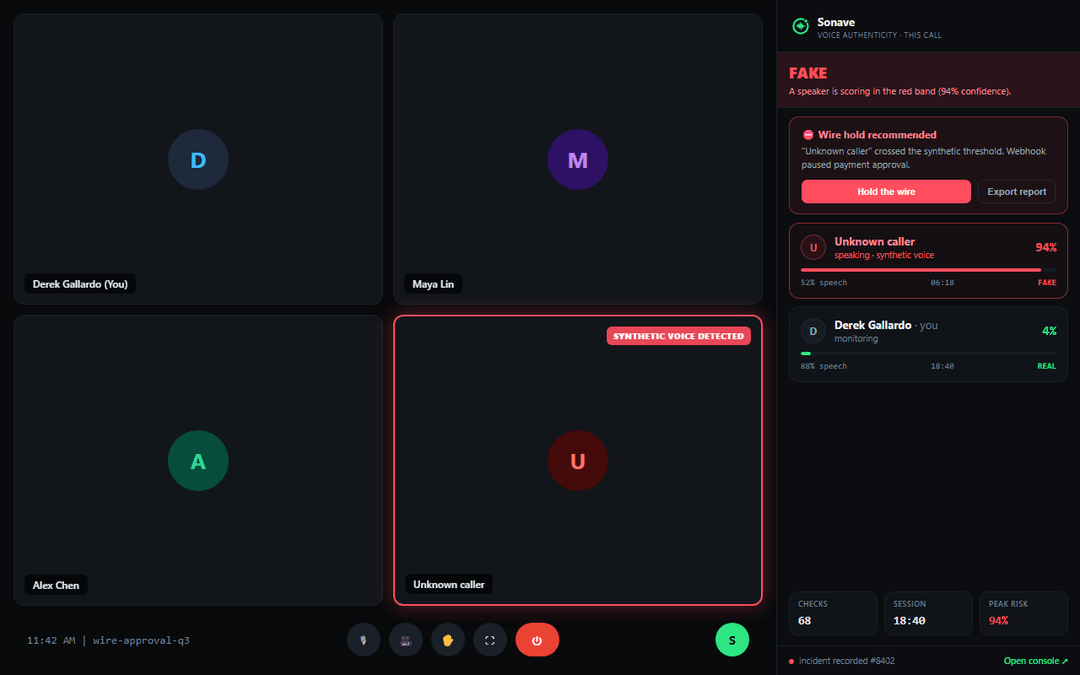Click the 4% score on Derek Gallardo card
Screen dimensions: 1080x675
[x=1049, y=331]
